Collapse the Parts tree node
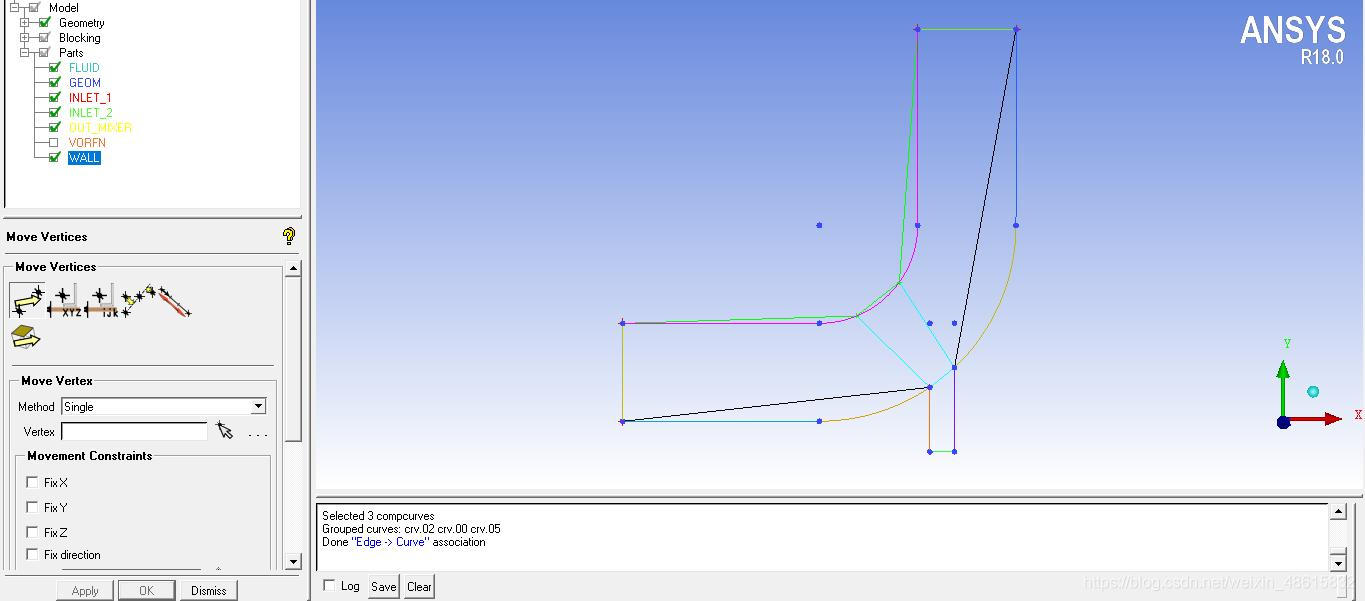The image size is (1365, 601). coord(26,53)
